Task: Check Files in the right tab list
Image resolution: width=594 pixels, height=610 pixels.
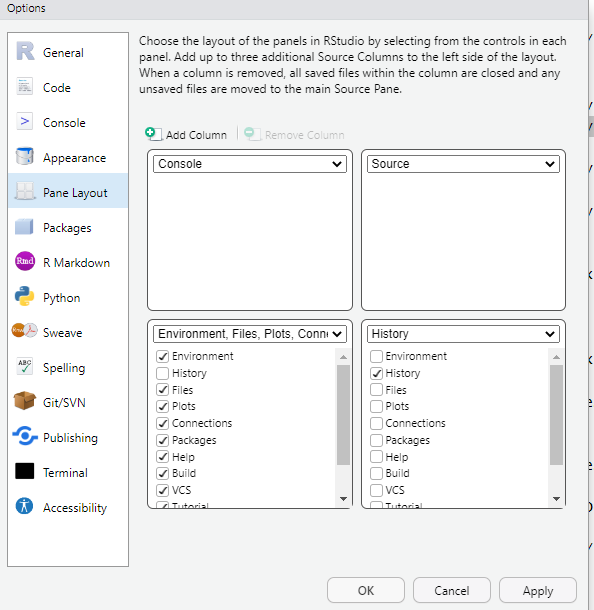Action: click(x=376, y=390)
